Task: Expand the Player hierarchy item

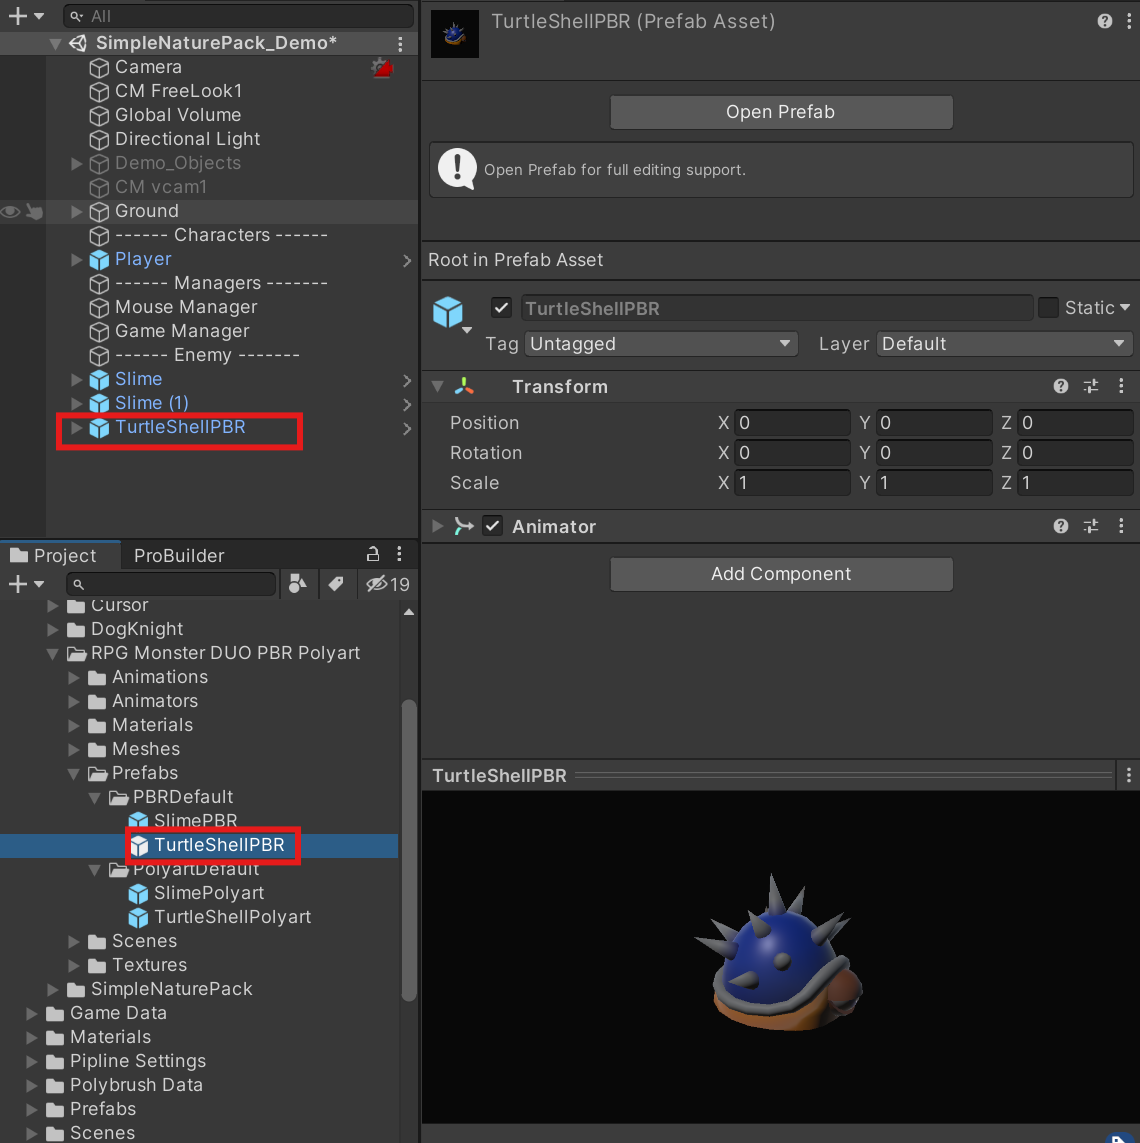Action: (77, 260)
